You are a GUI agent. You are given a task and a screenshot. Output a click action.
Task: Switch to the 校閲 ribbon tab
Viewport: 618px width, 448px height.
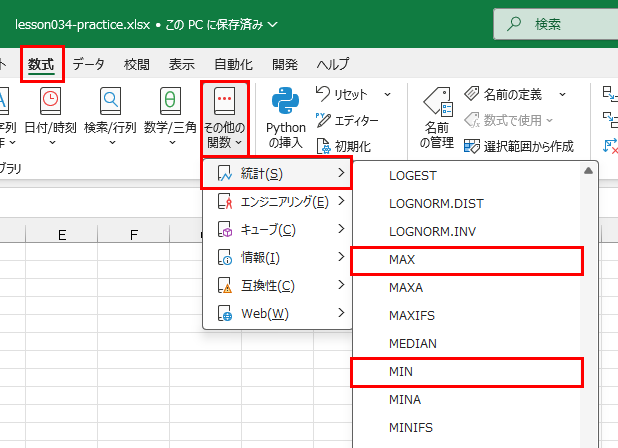[x=136, y=64]
